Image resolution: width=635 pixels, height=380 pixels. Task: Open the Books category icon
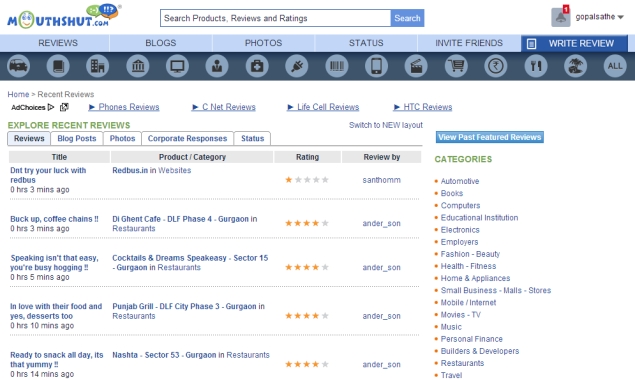pos(58,66)
